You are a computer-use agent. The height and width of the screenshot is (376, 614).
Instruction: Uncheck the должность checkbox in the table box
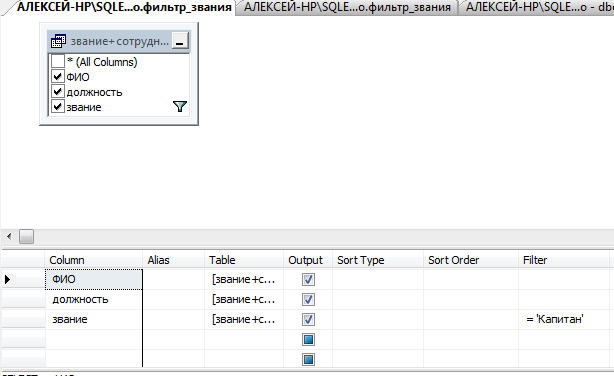pos(58,92)
